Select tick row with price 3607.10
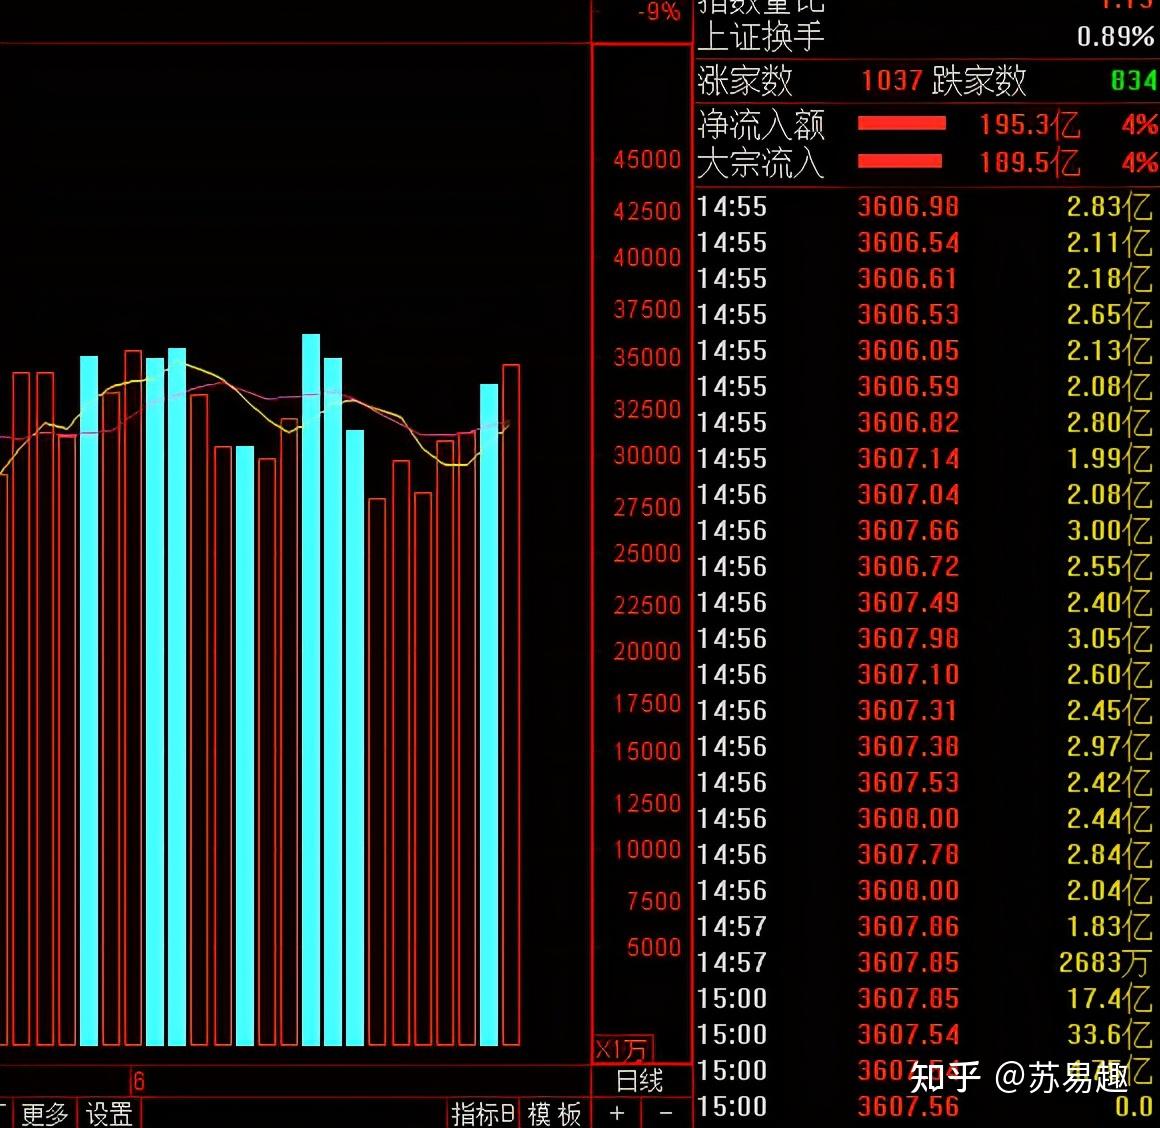1160x1128 pixels. pyautogui.click(x=926, y=675)
